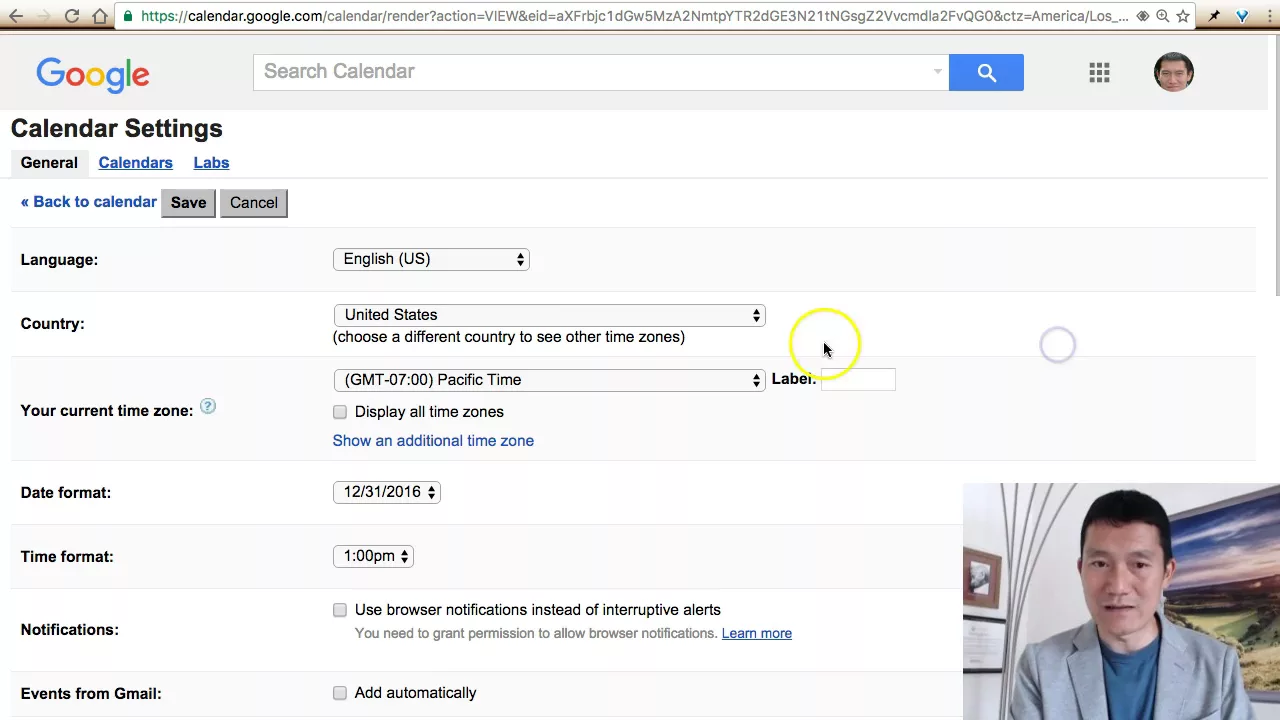1280x720 pixels.
Task: Switch to the Labs tab
Action: (211, 162)
